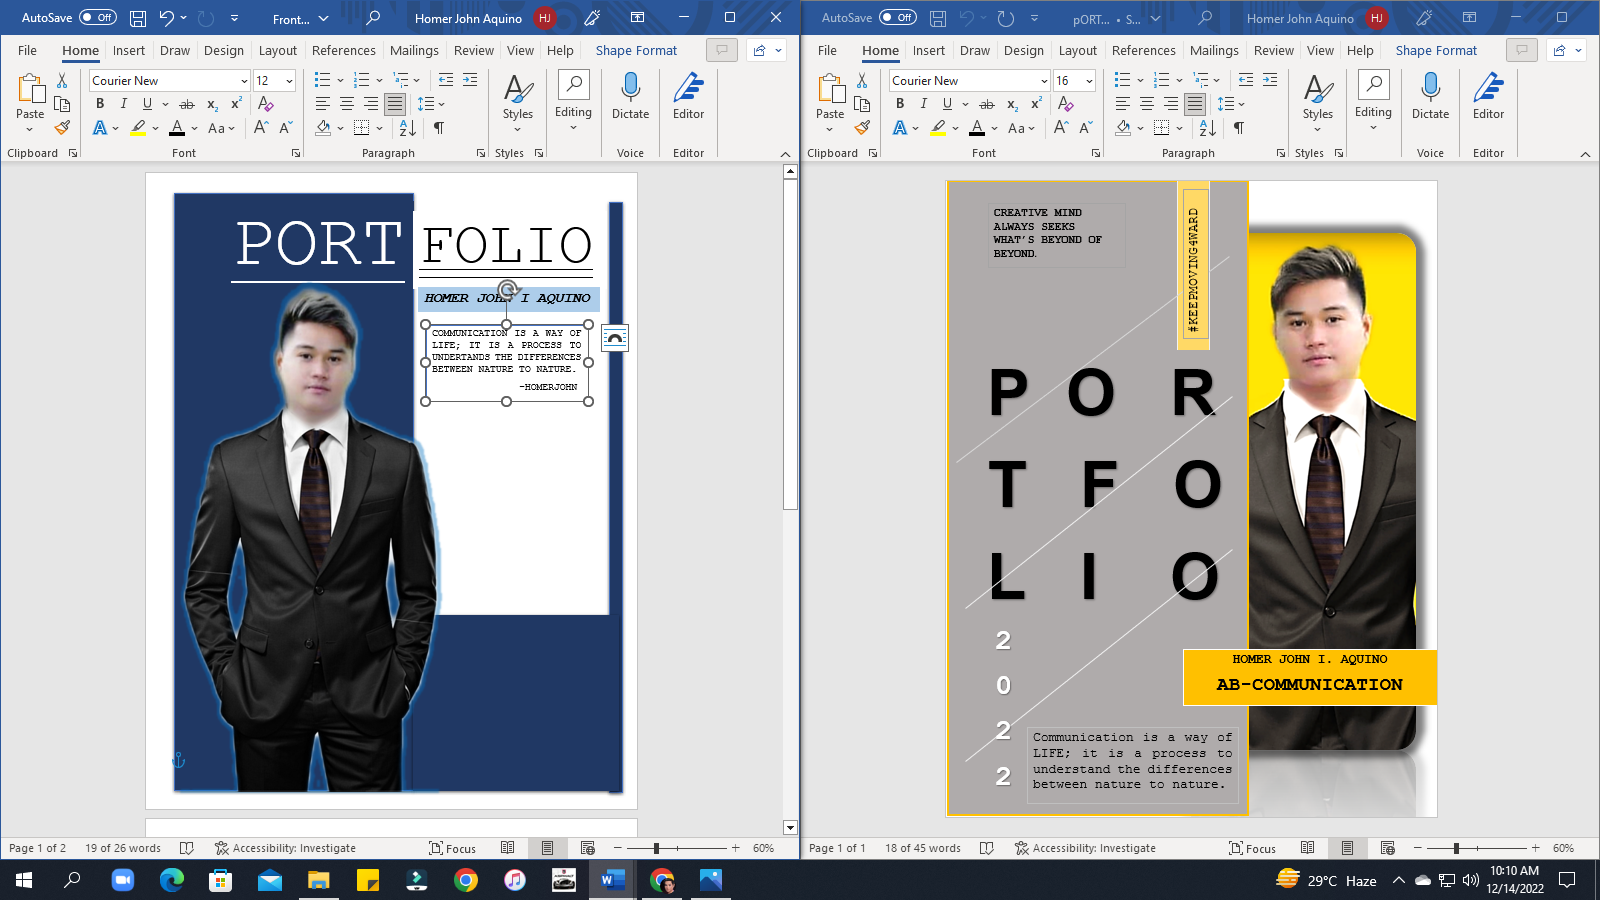Click Dictate microphone in right Word window
This screenshot has height=900, width=1600.
1430,96
